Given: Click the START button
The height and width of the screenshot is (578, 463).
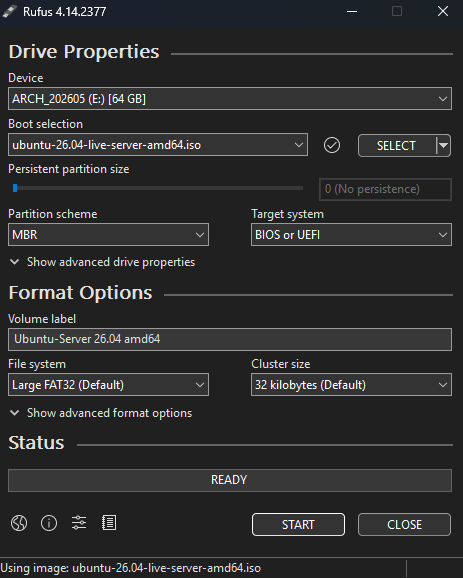Looking at the screenshot, I should coord(298,524).
